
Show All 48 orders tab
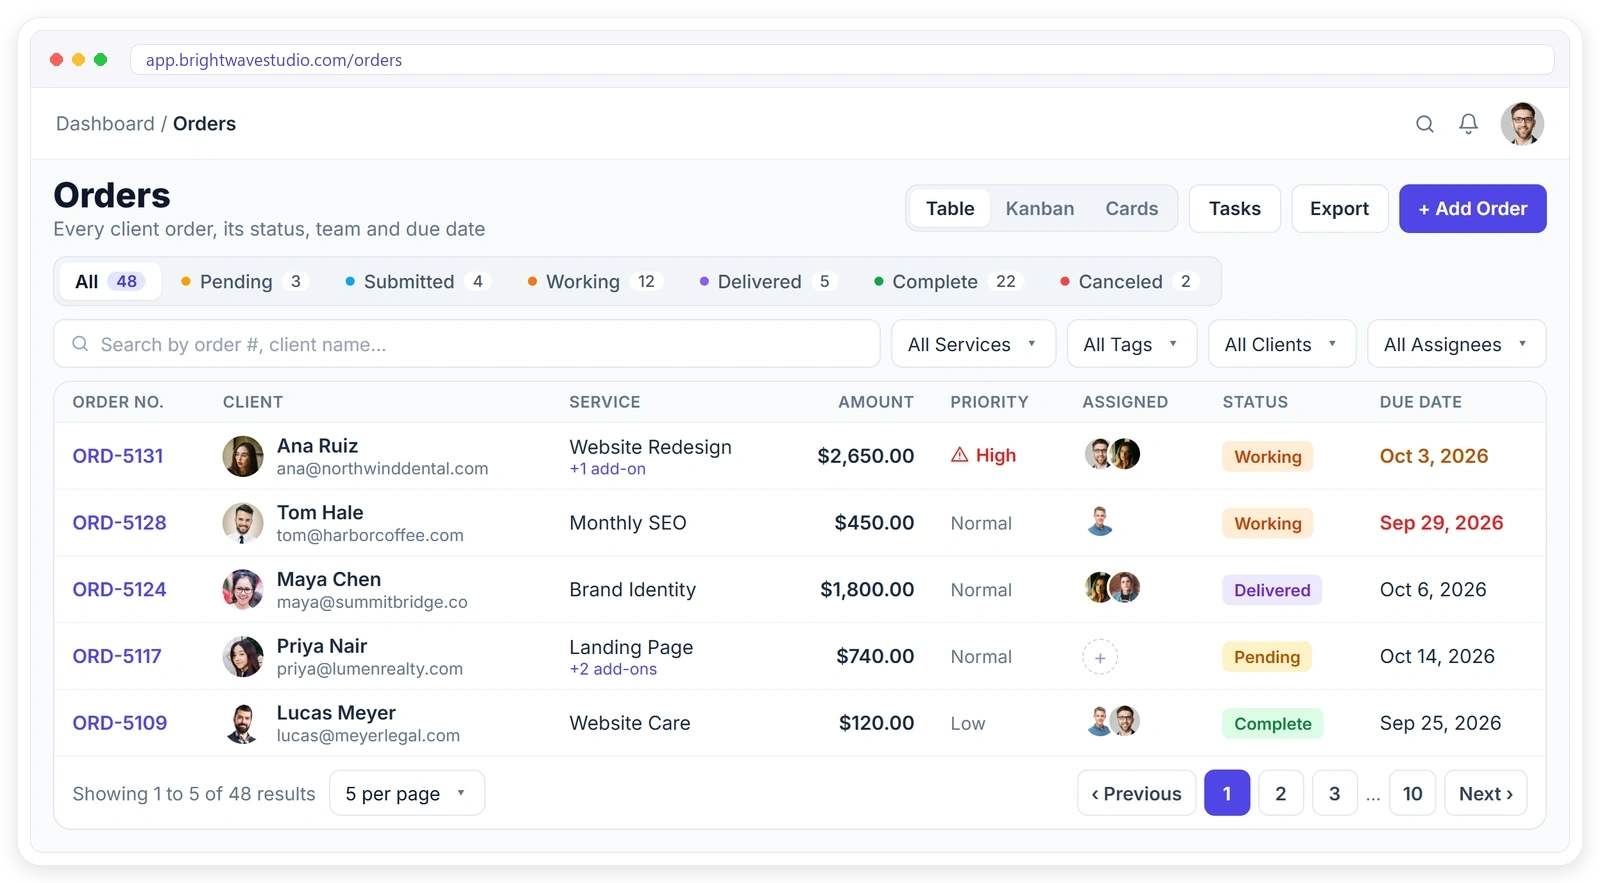coord(109,282)
